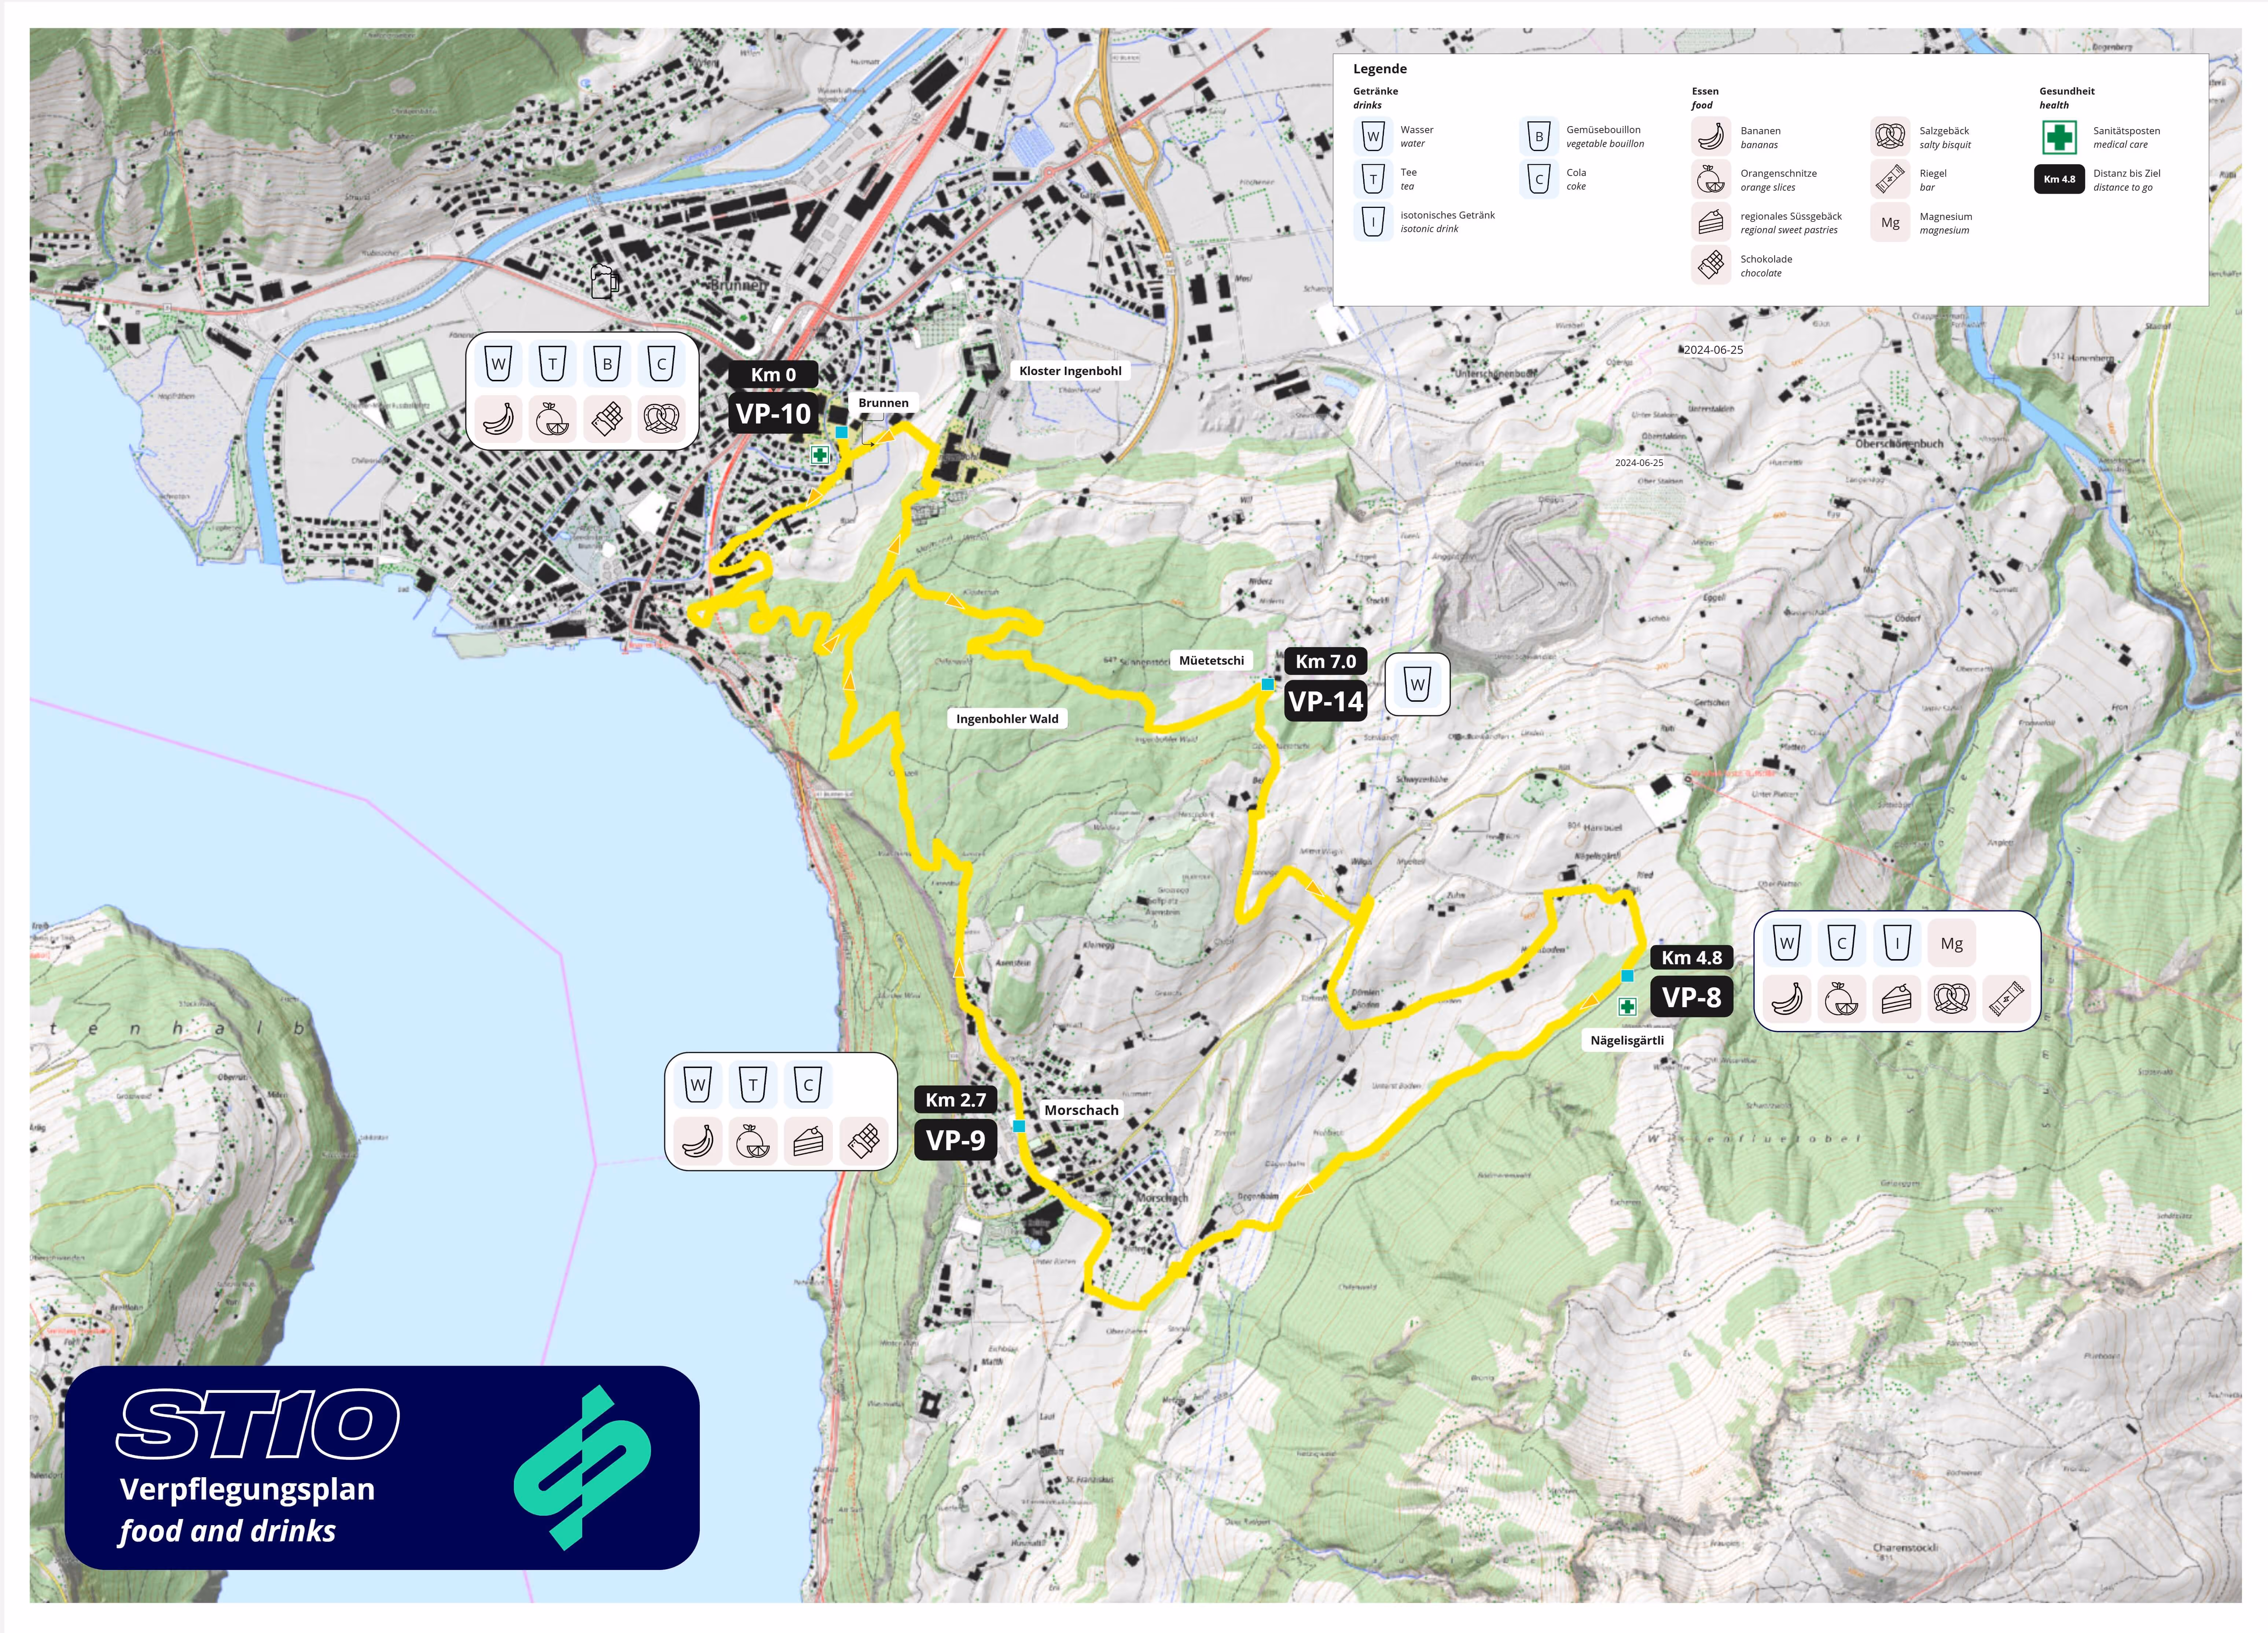Click the Riegel bar icon in the legend
Screen dimensions: 2268x1633
[x=1890, y=179]
